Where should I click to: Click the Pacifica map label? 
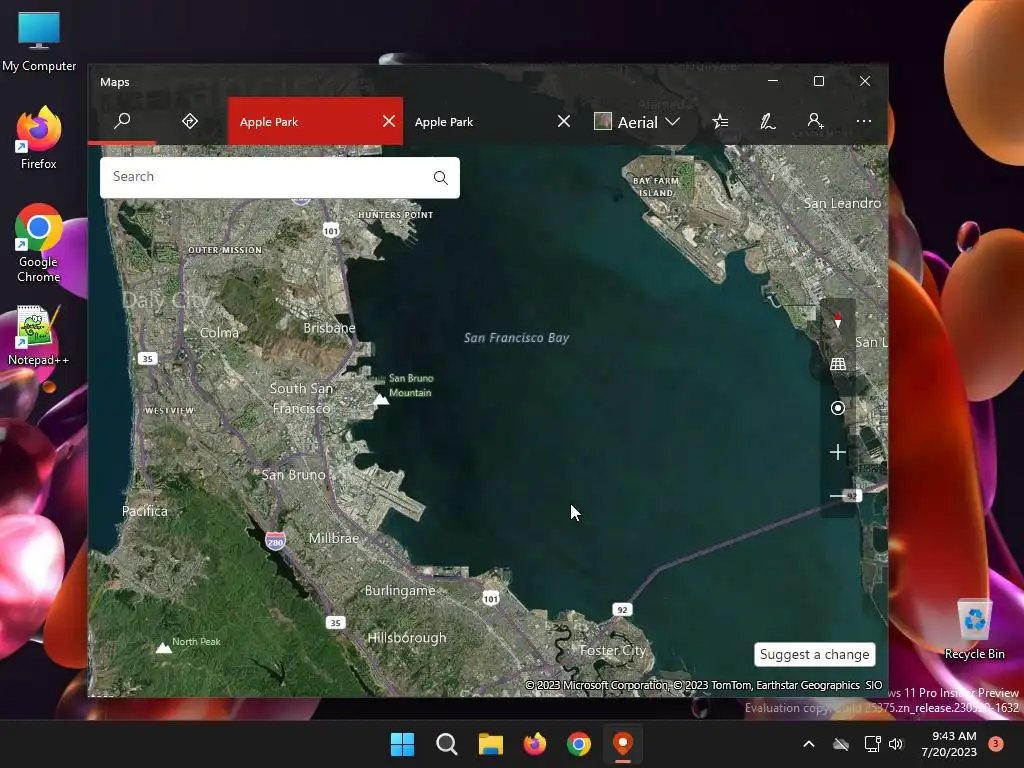[x=145, y=511]
